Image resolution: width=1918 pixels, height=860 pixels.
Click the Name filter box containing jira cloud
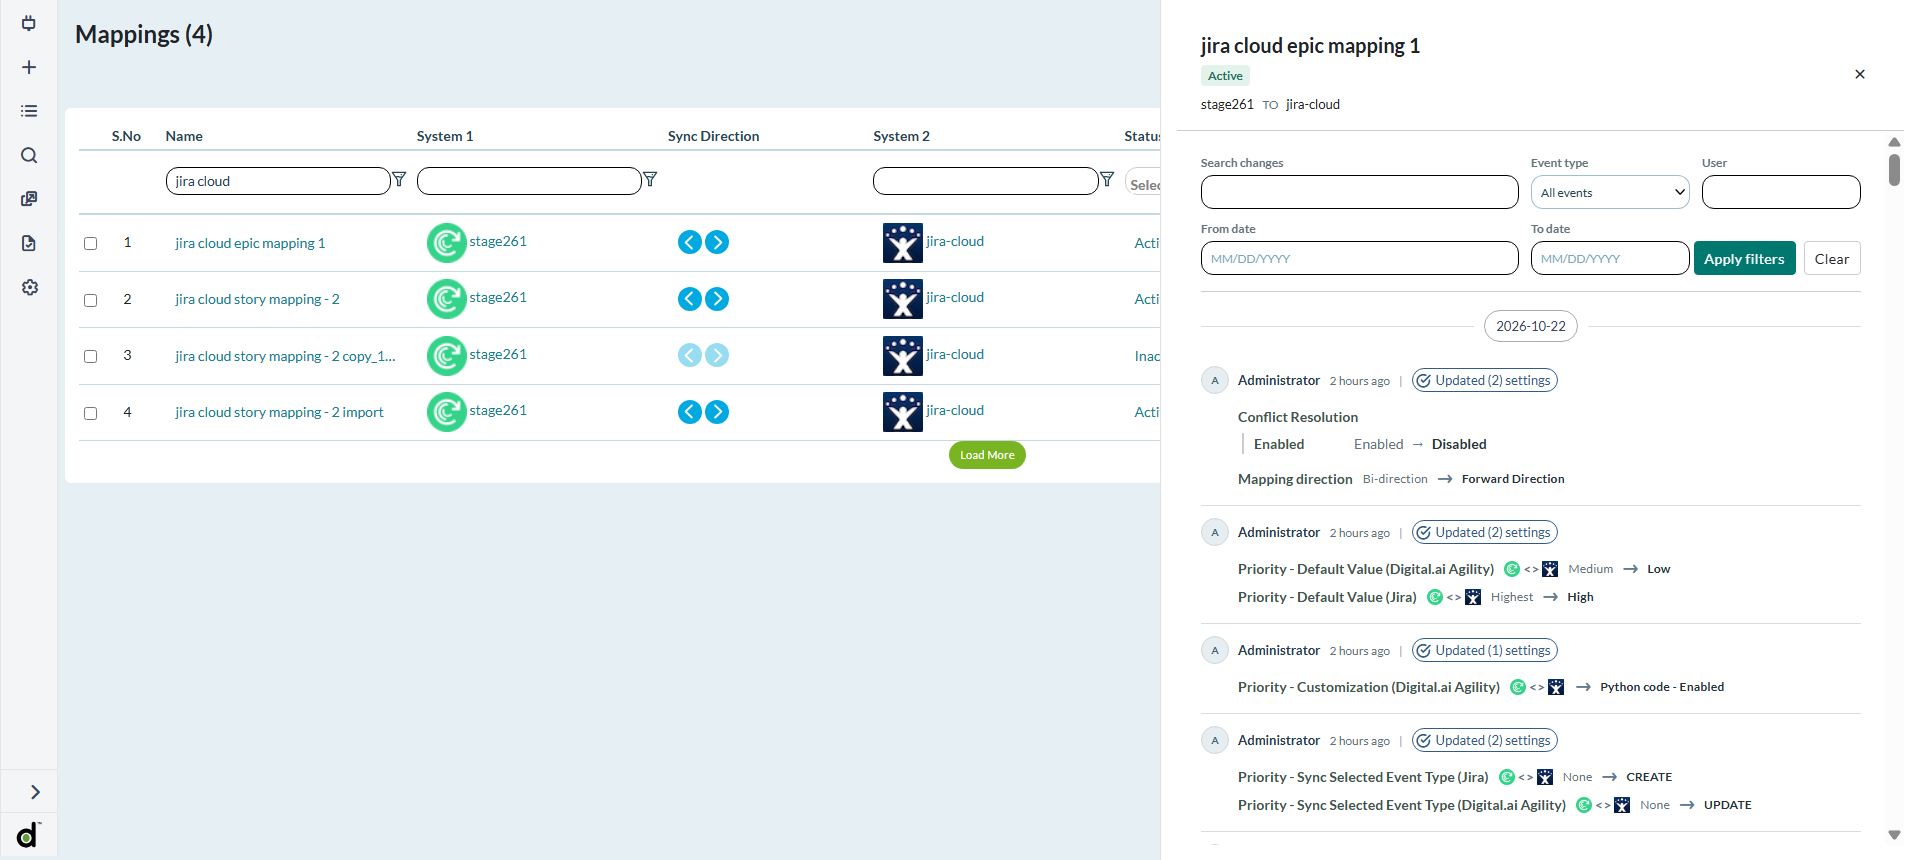click(x=278, y=181)
